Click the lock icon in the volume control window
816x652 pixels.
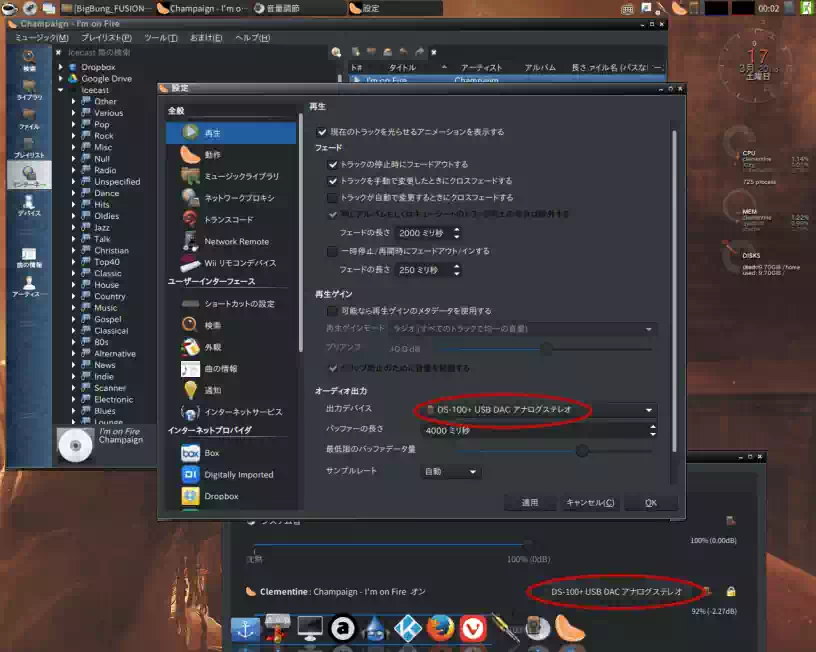point(731,591)
